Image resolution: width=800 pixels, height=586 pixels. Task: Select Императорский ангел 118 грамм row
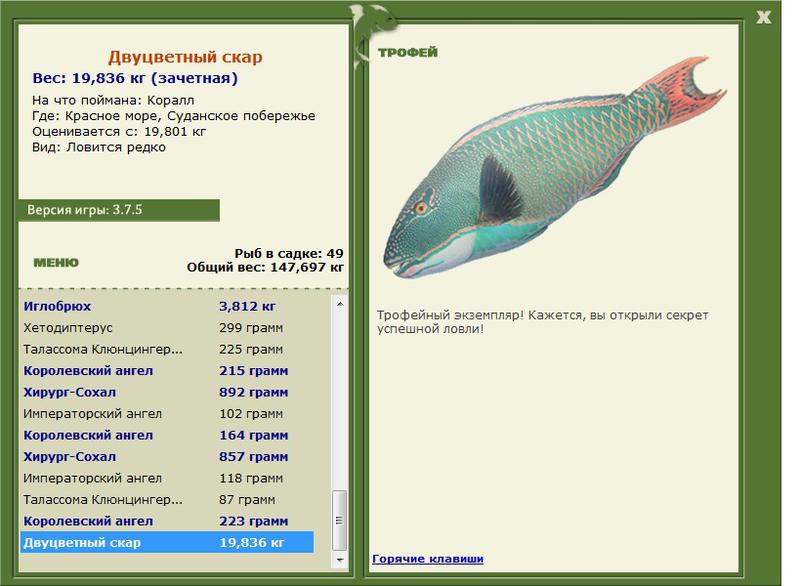point(167,478)
